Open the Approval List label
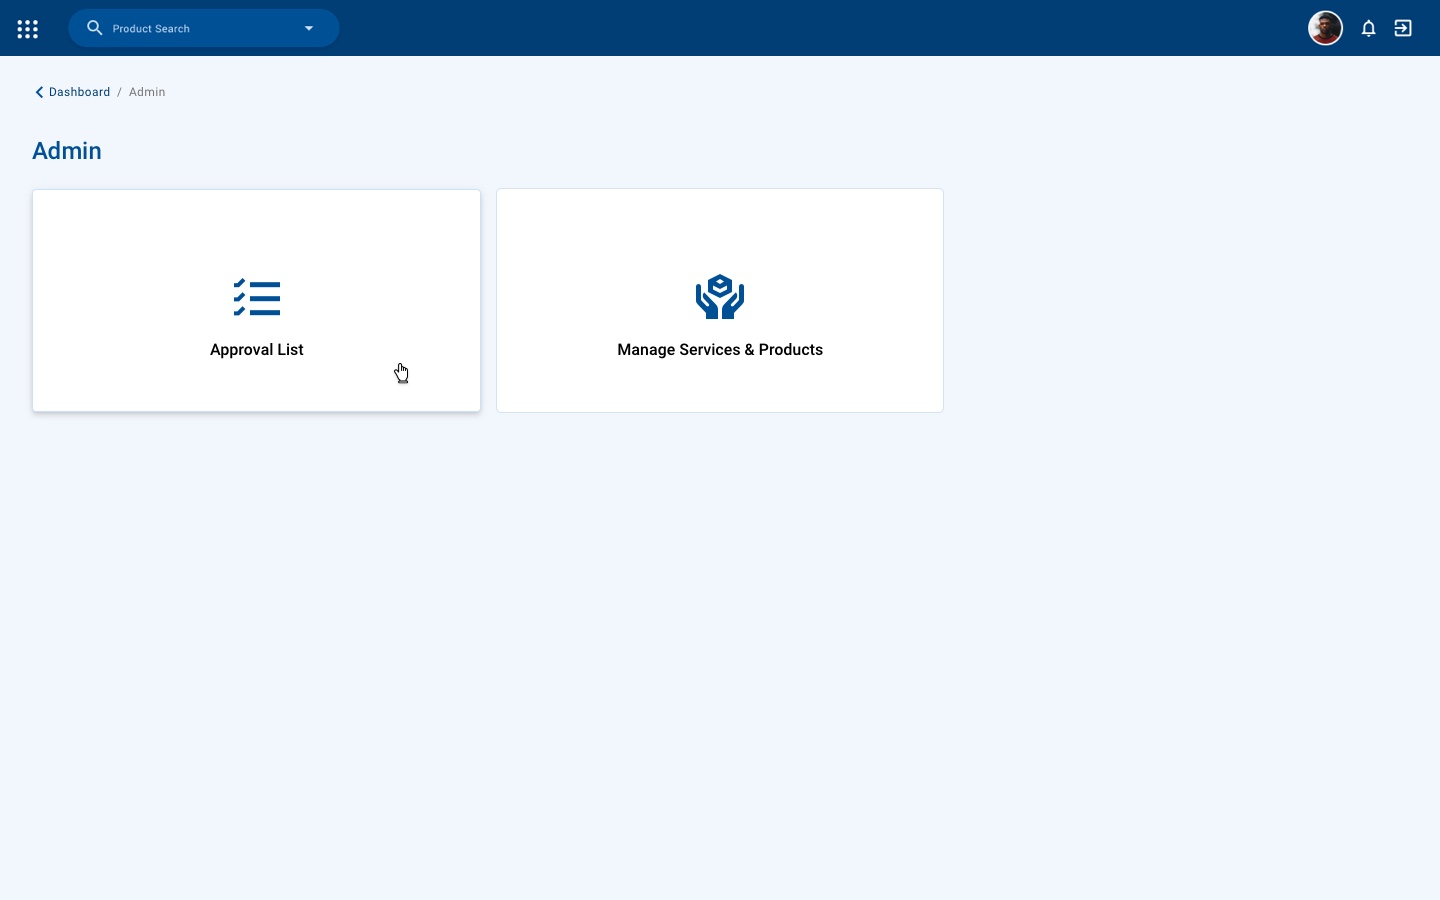Viewport: 1440px width, 900px height. (257, 350)
